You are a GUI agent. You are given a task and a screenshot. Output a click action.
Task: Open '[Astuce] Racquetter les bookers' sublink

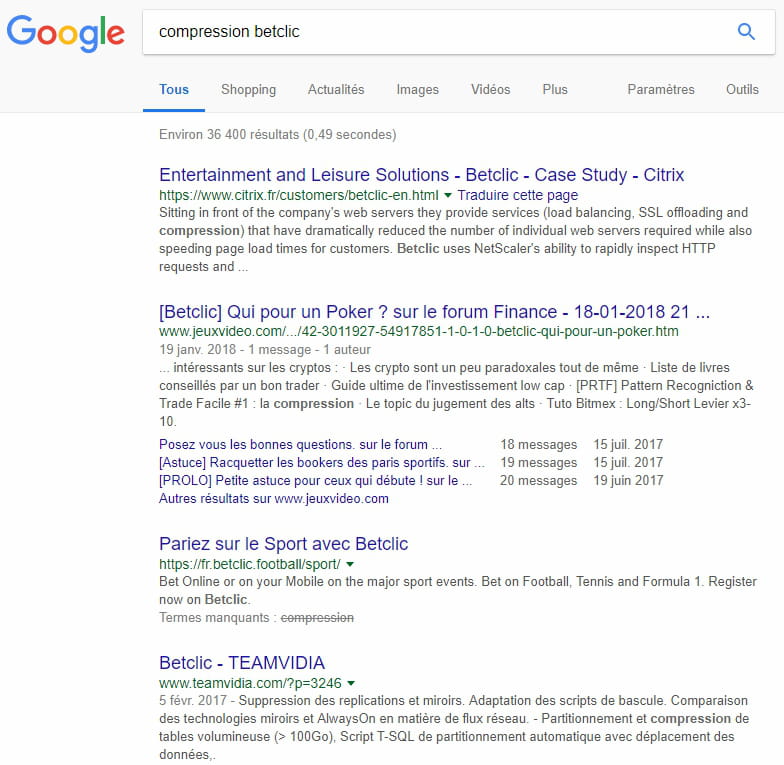point(322,462)
